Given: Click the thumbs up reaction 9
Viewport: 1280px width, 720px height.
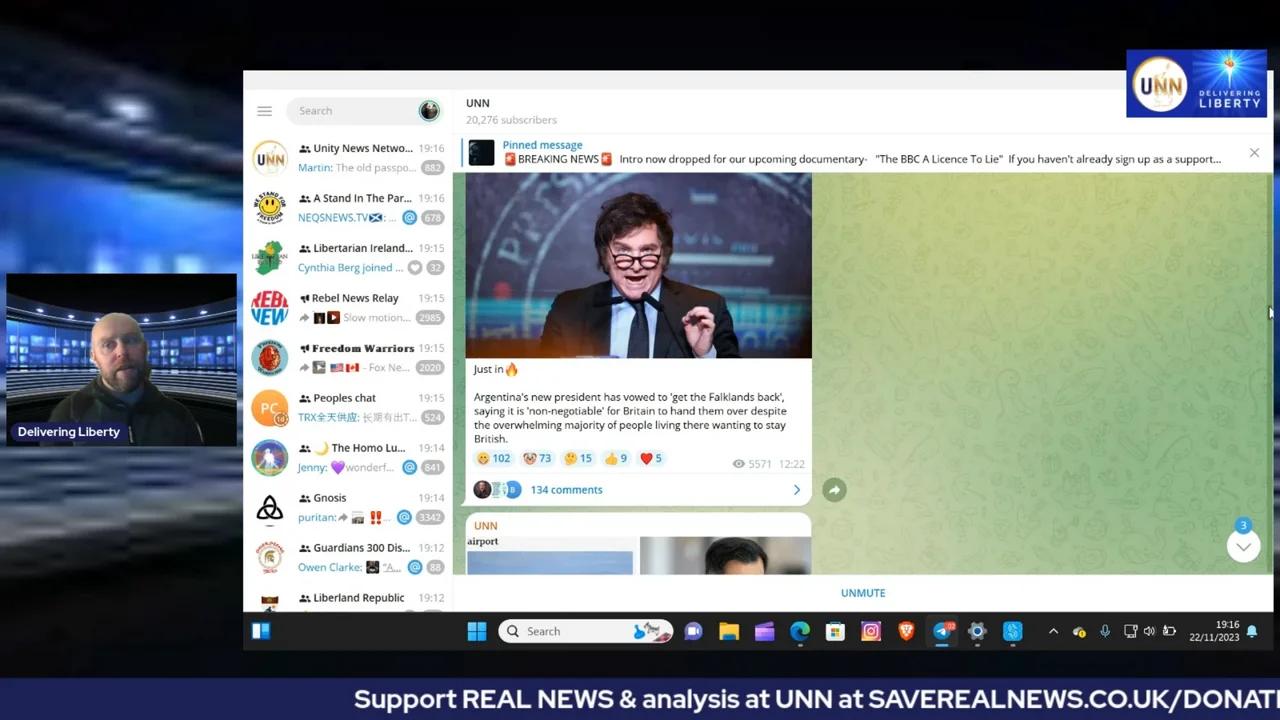Looking at the screenshot, I should pyautogui.click(x=615, y=458).
